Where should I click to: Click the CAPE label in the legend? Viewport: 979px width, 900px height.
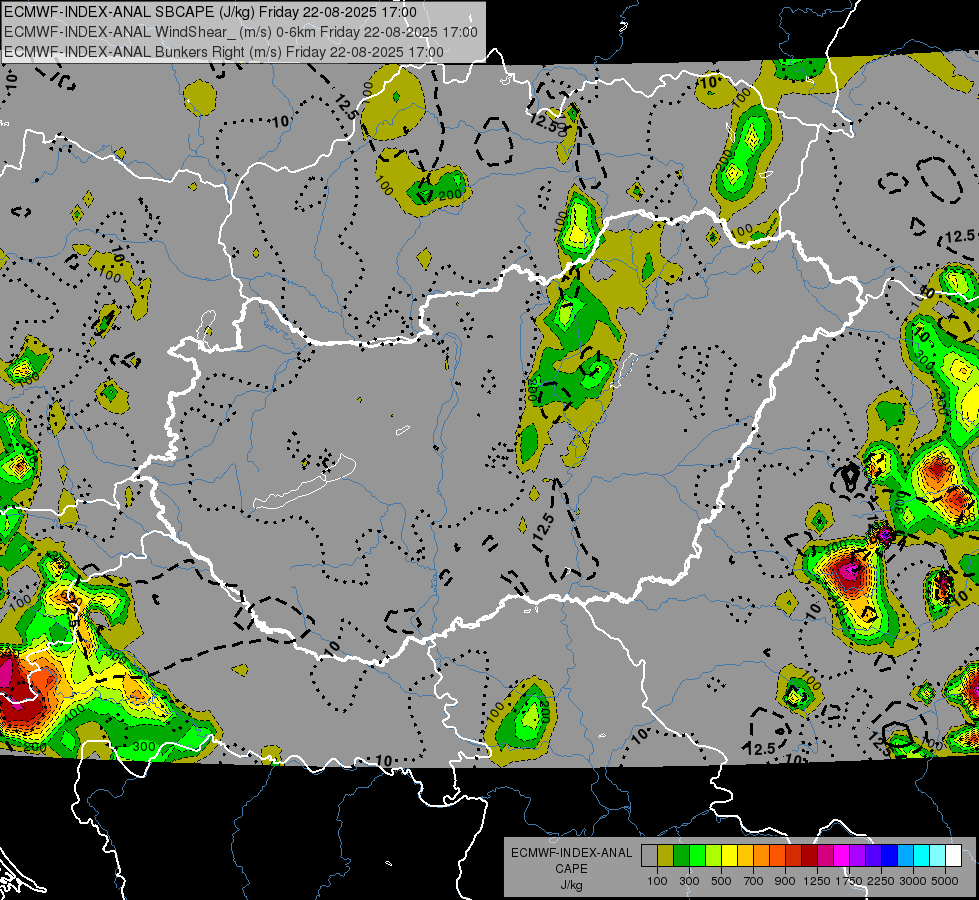coord(571,869)
